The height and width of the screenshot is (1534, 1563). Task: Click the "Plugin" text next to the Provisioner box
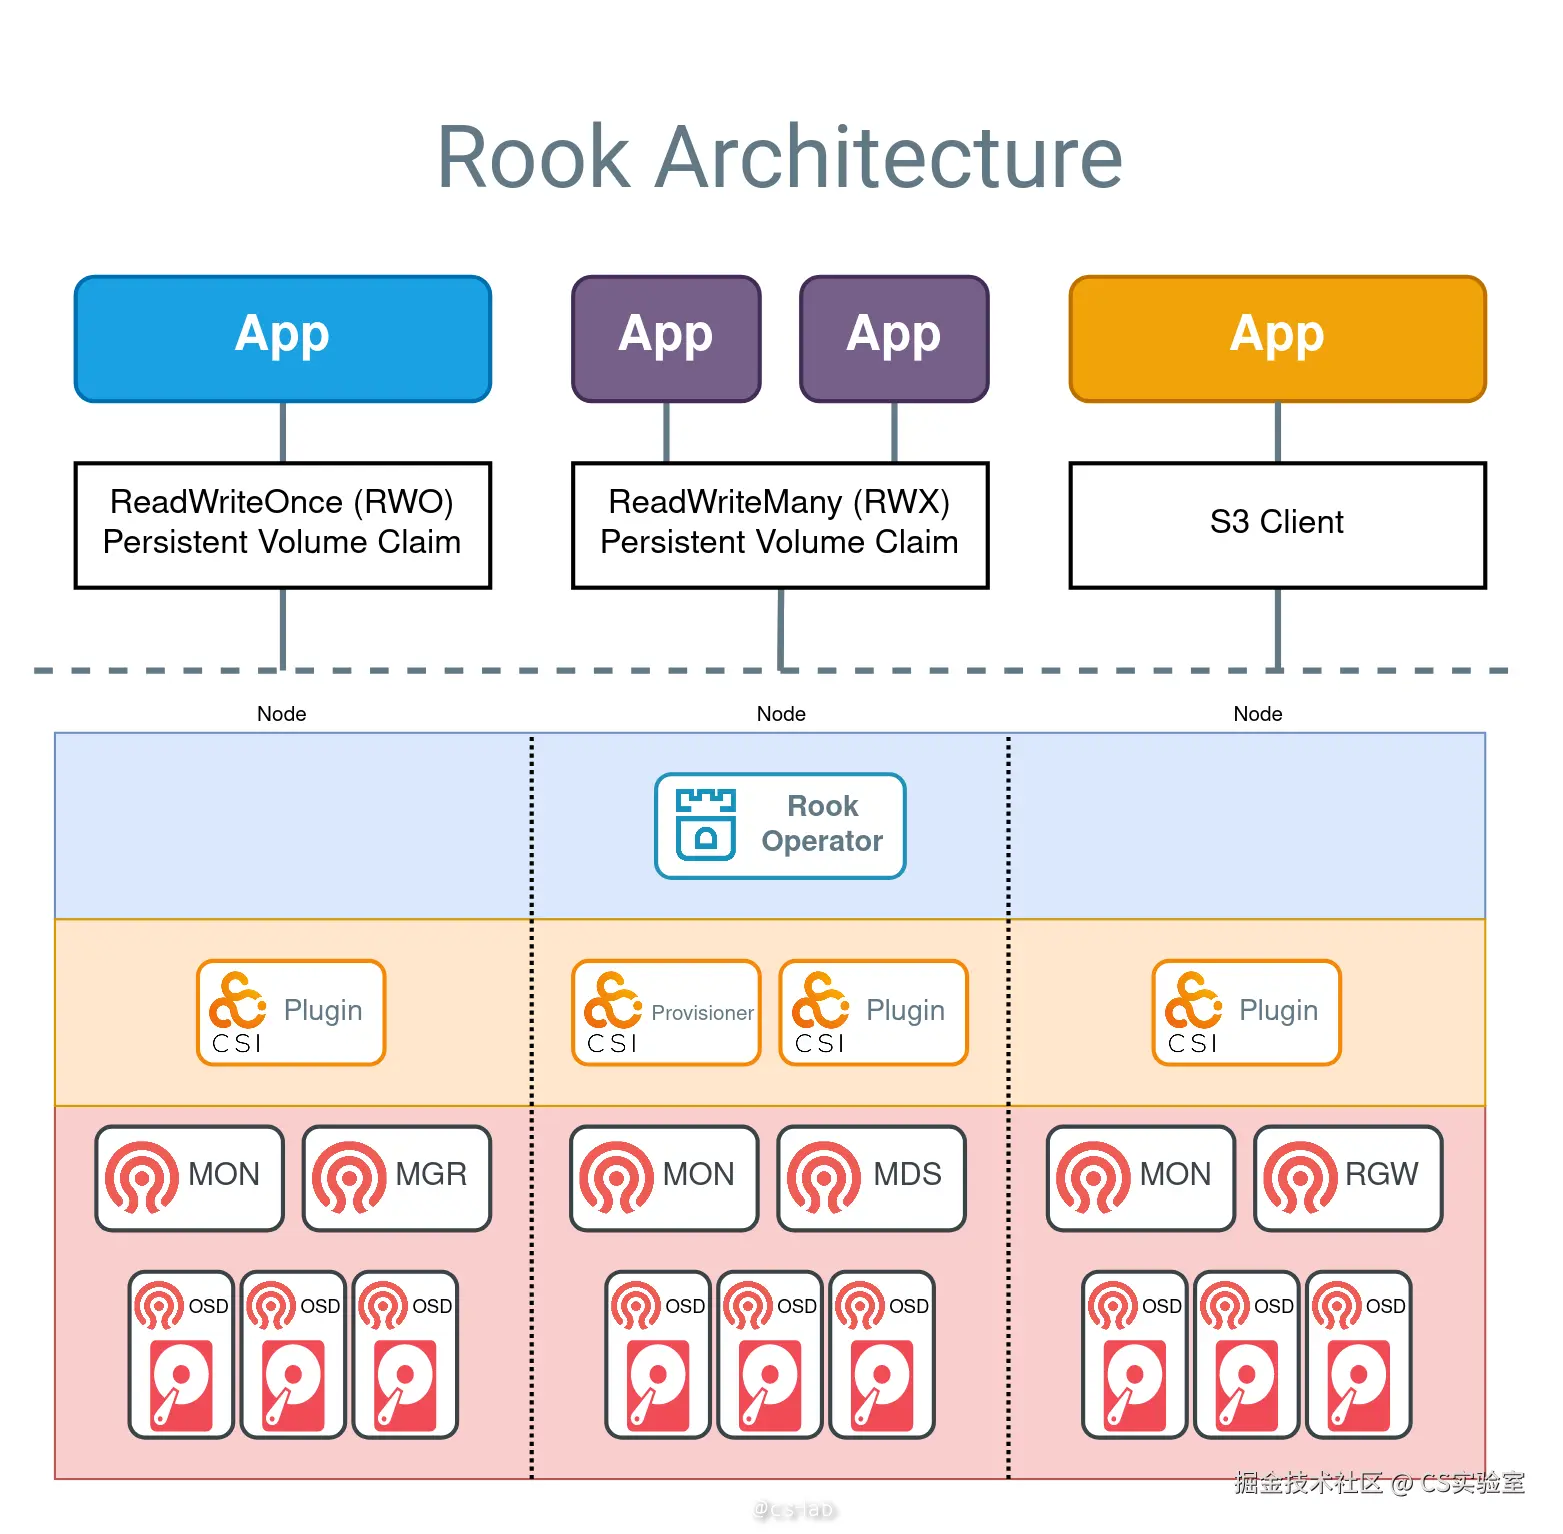[905, 1011]
